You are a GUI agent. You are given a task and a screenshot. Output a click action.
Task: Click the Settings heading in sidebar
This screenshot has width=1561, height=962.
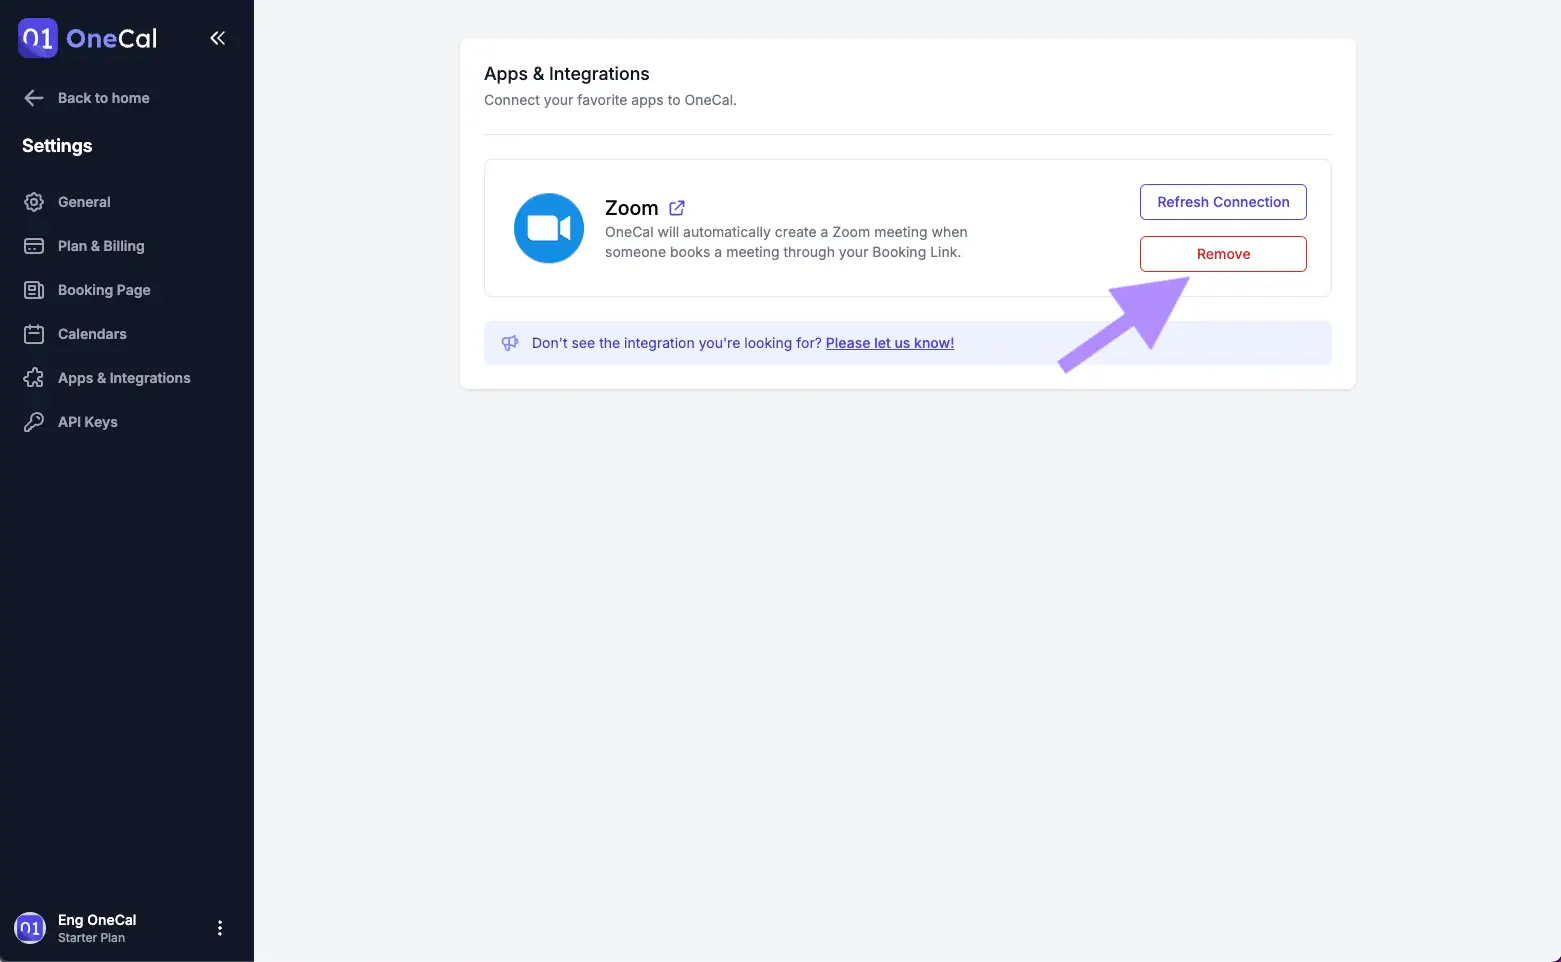57,146
